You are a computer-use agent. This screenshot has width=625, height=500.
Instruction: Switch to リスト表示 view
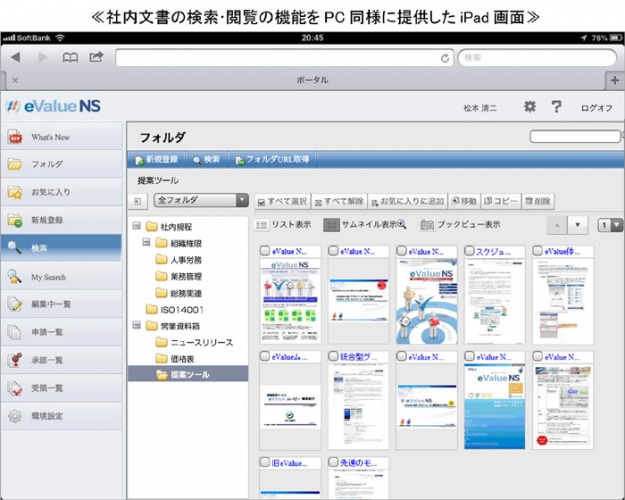[x=283, y=225]
